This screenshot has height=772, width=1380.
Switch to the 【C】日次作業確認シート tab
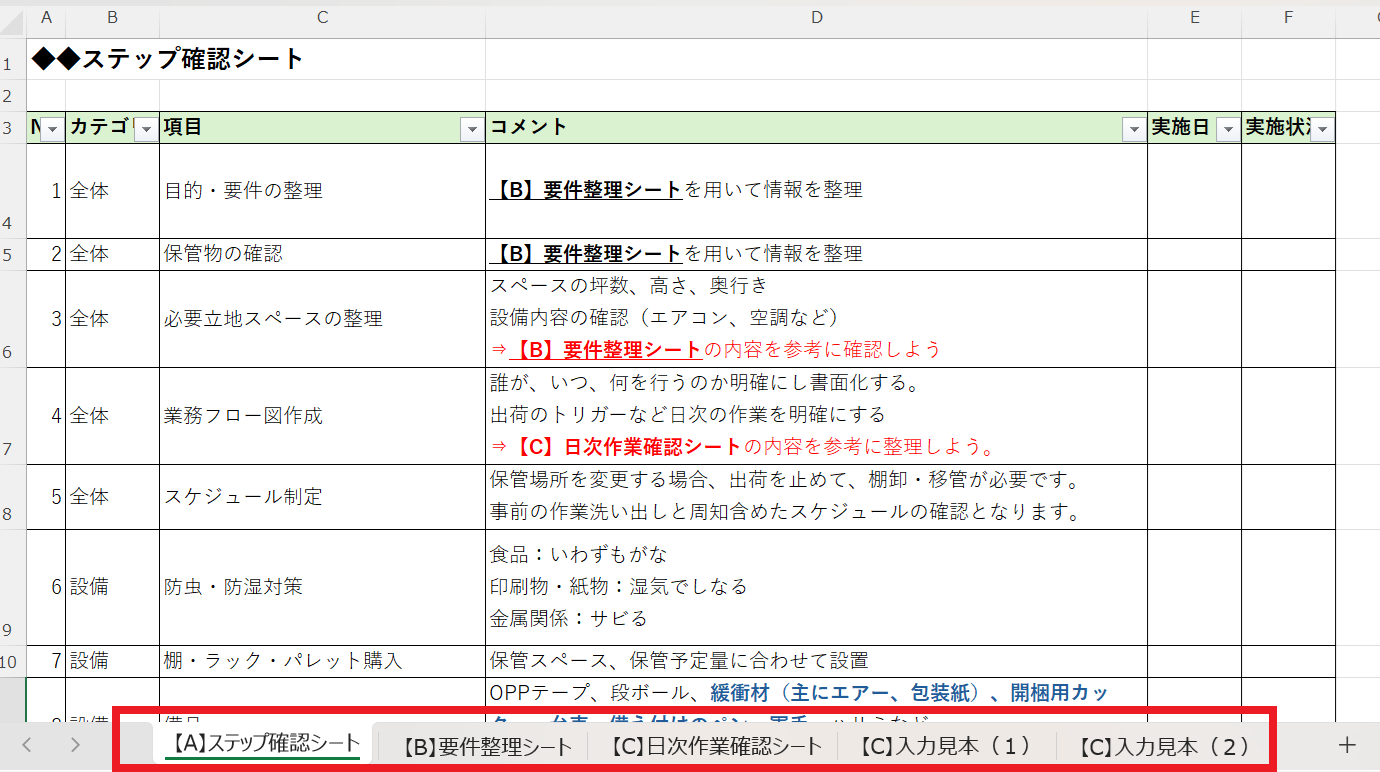click(716, 746)
